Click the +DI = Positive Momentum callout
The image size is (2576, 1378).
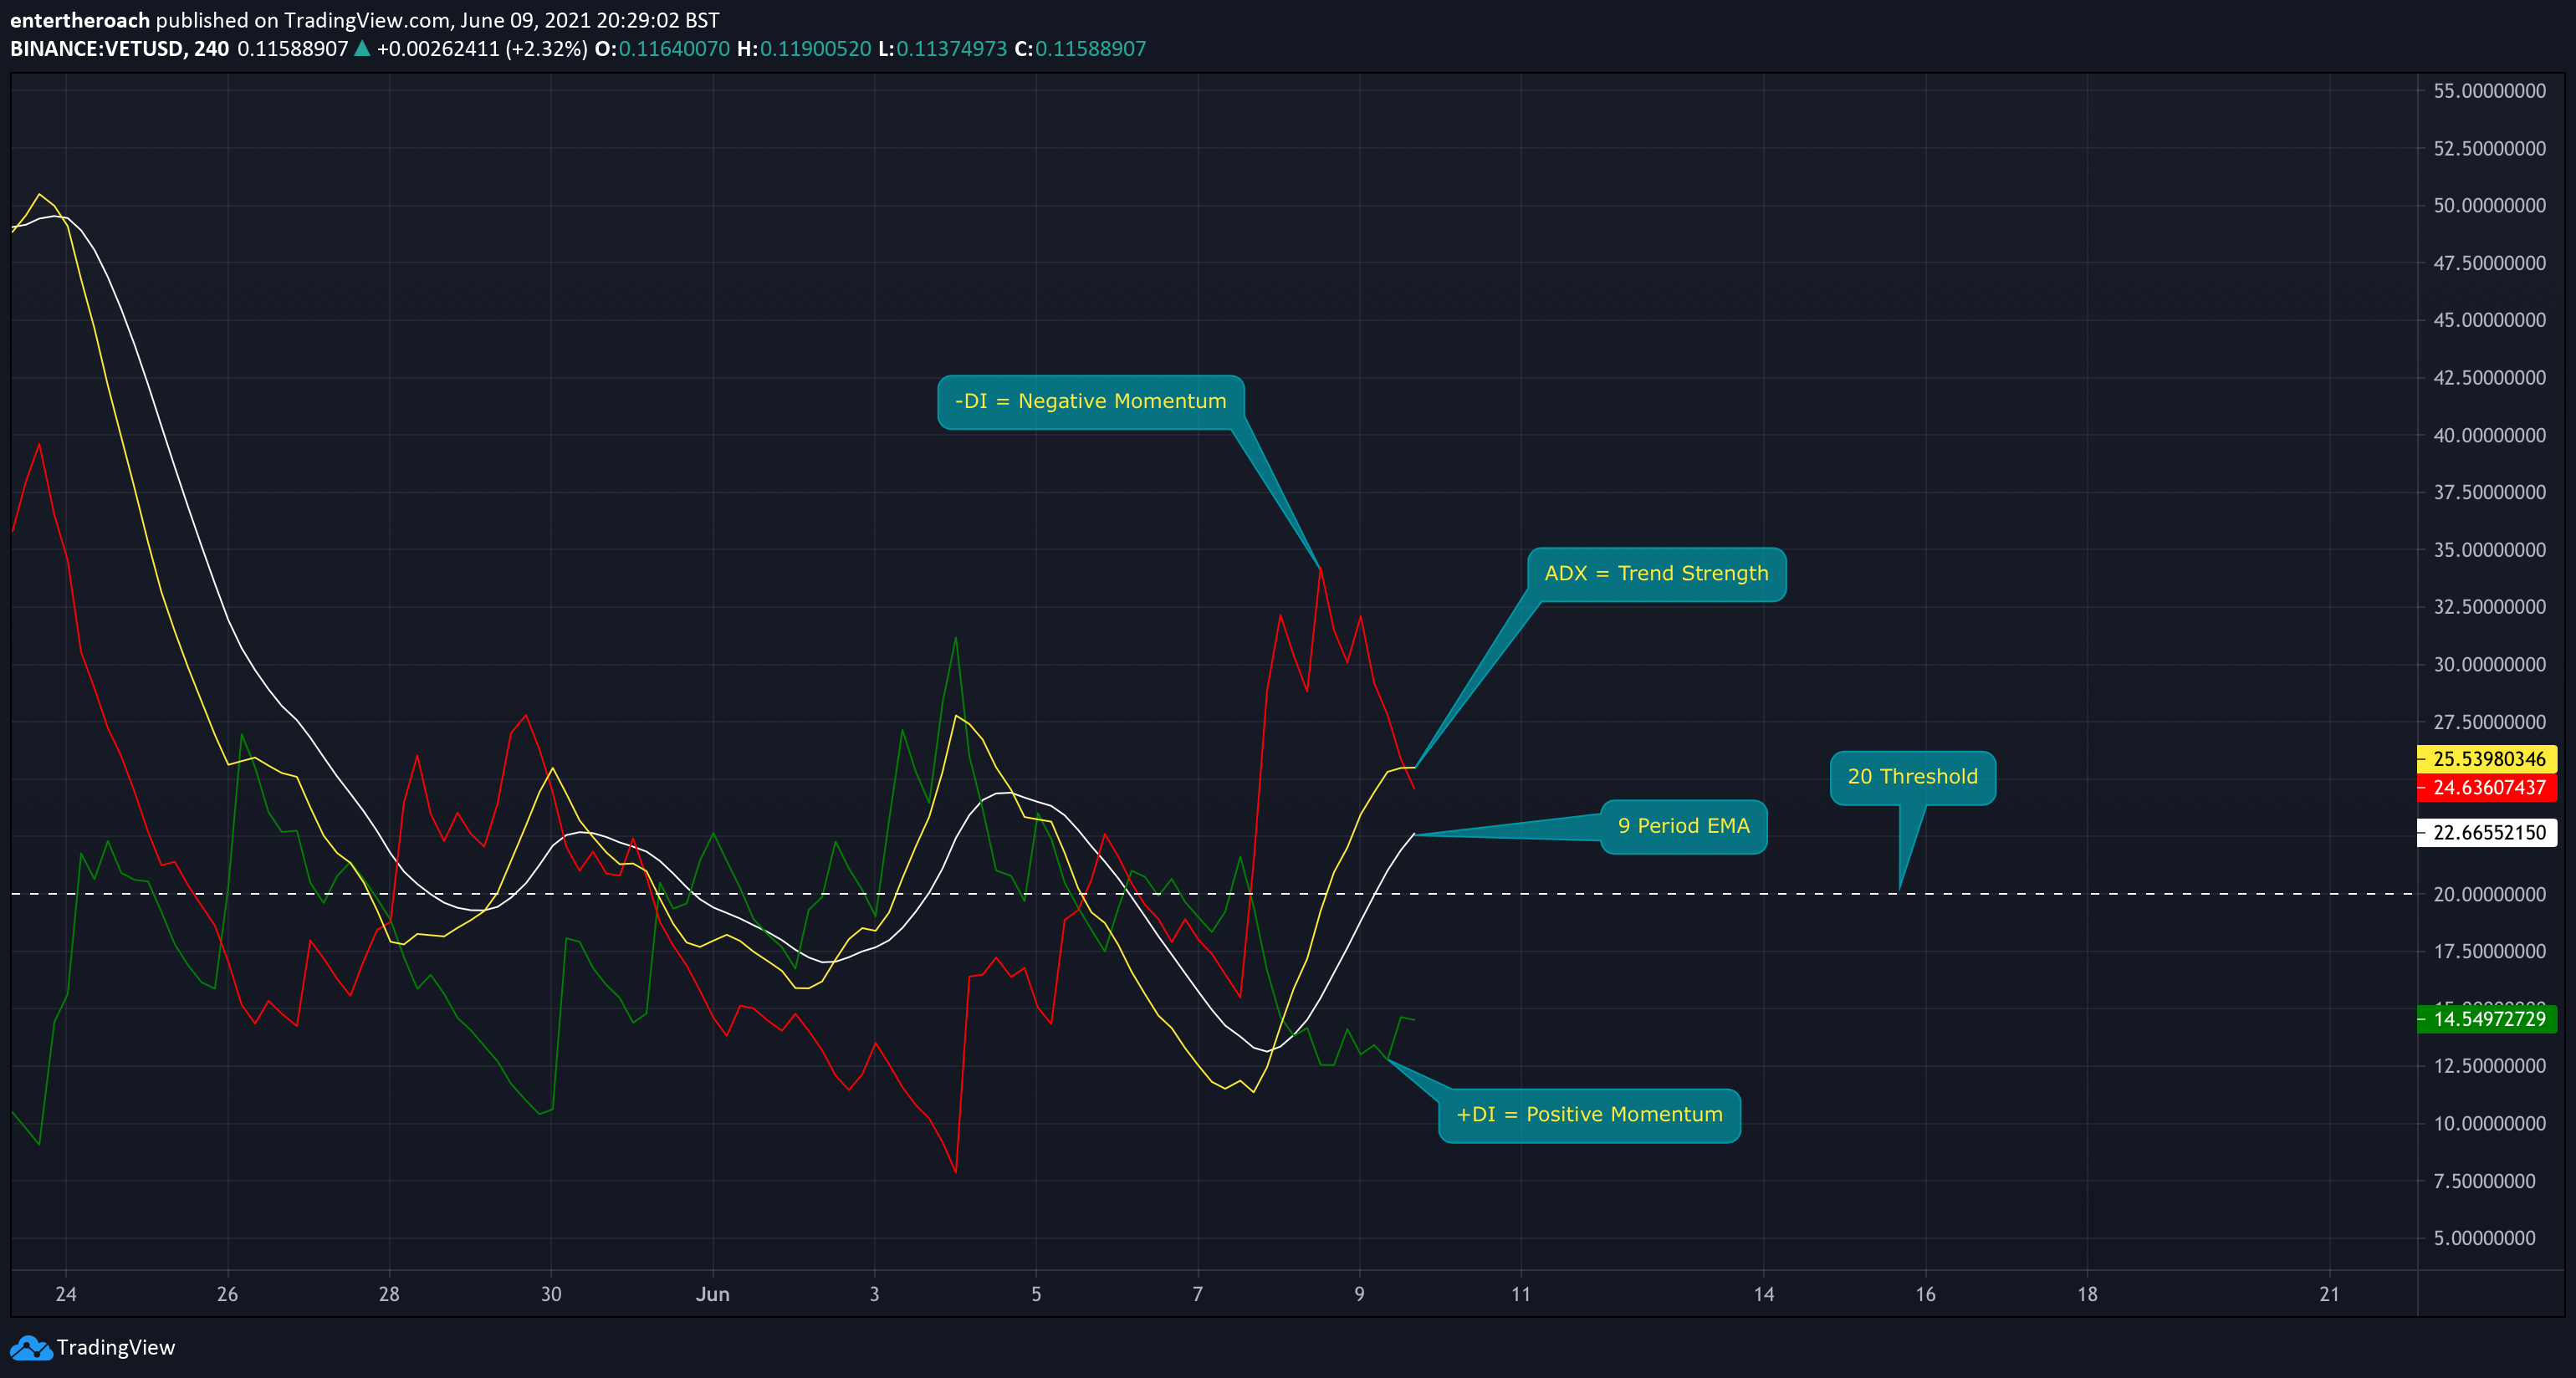pos(1590,1115)
